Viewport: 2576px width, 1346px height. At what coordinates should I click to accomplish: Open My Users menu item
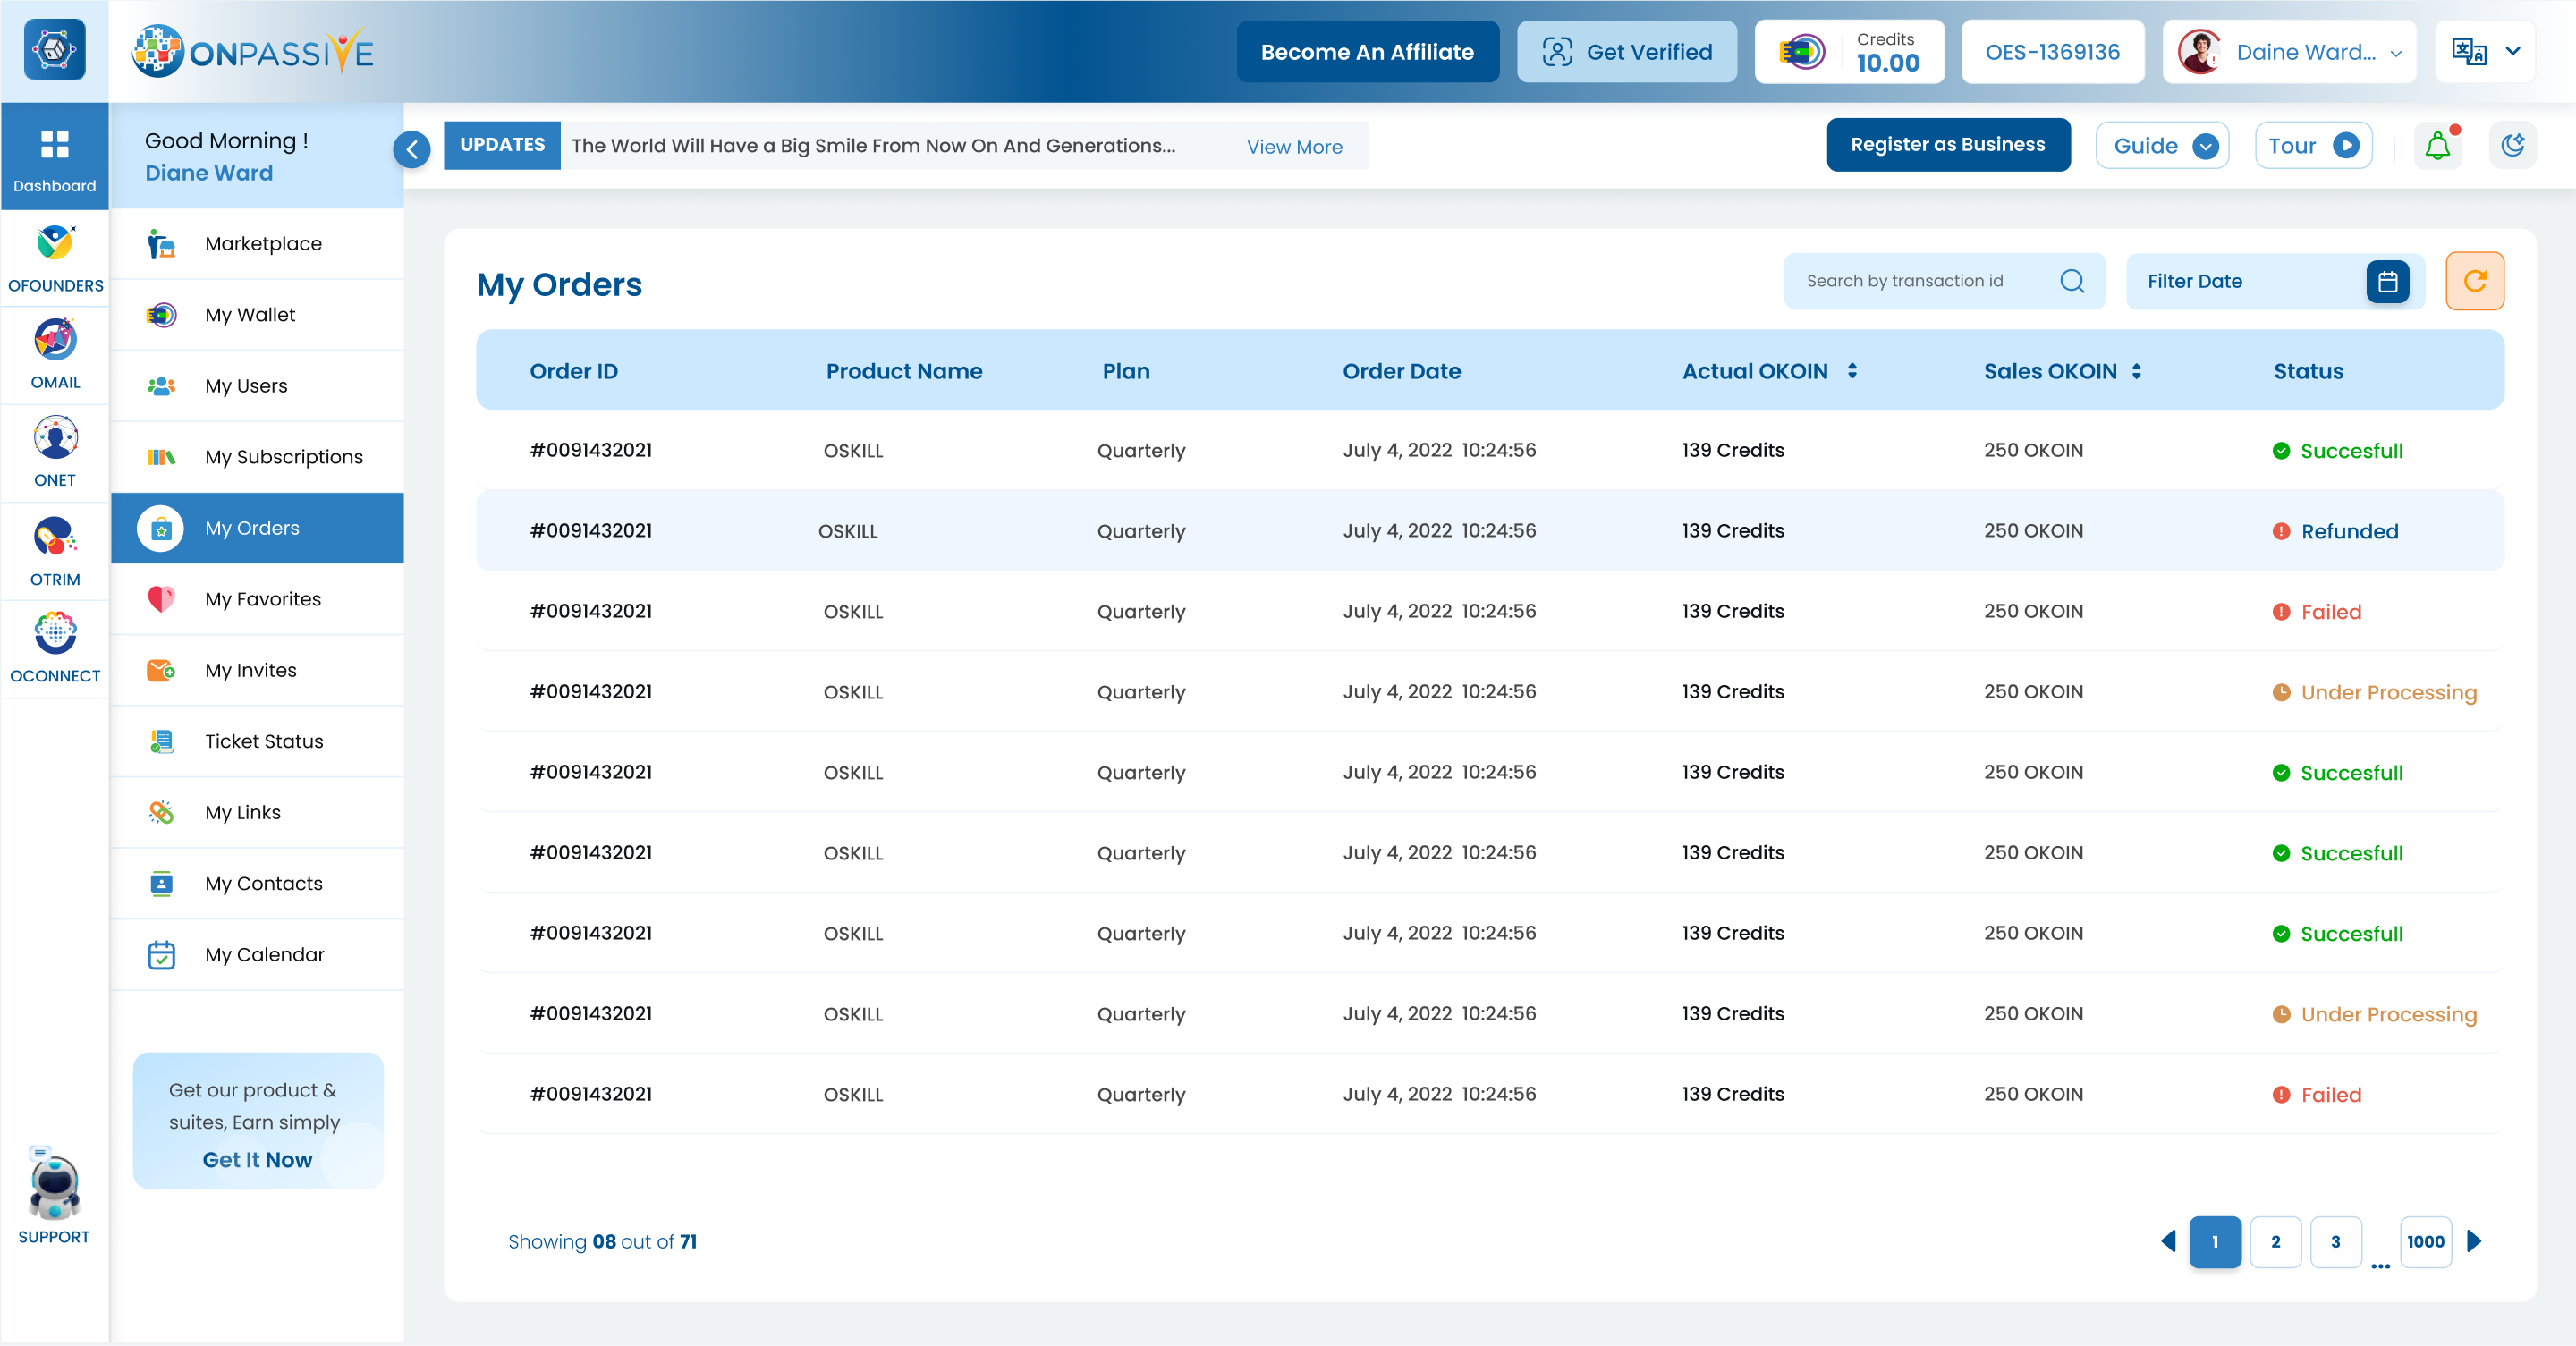click(257, 386)
